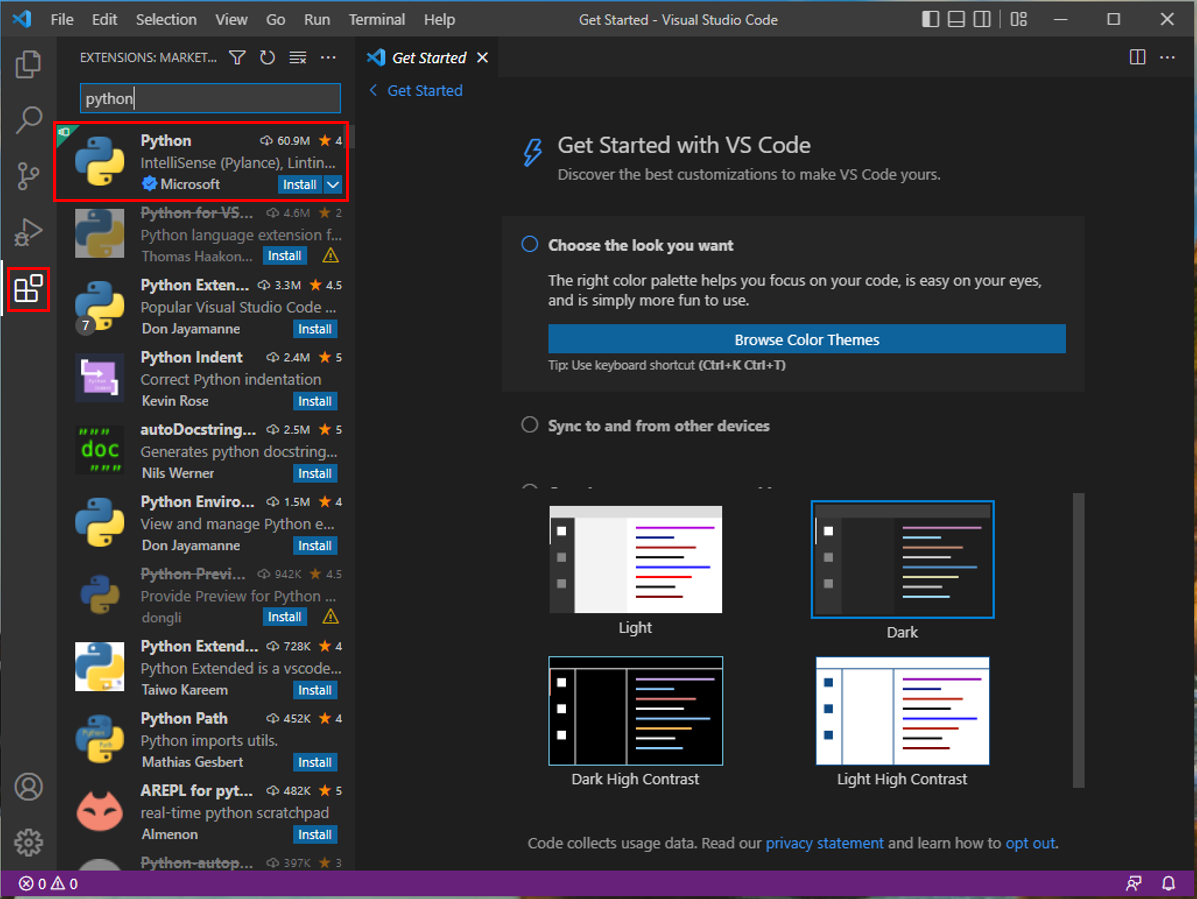Click the Browse Color Themes button
1197x899 pixels.
click(x=806, y=339)
